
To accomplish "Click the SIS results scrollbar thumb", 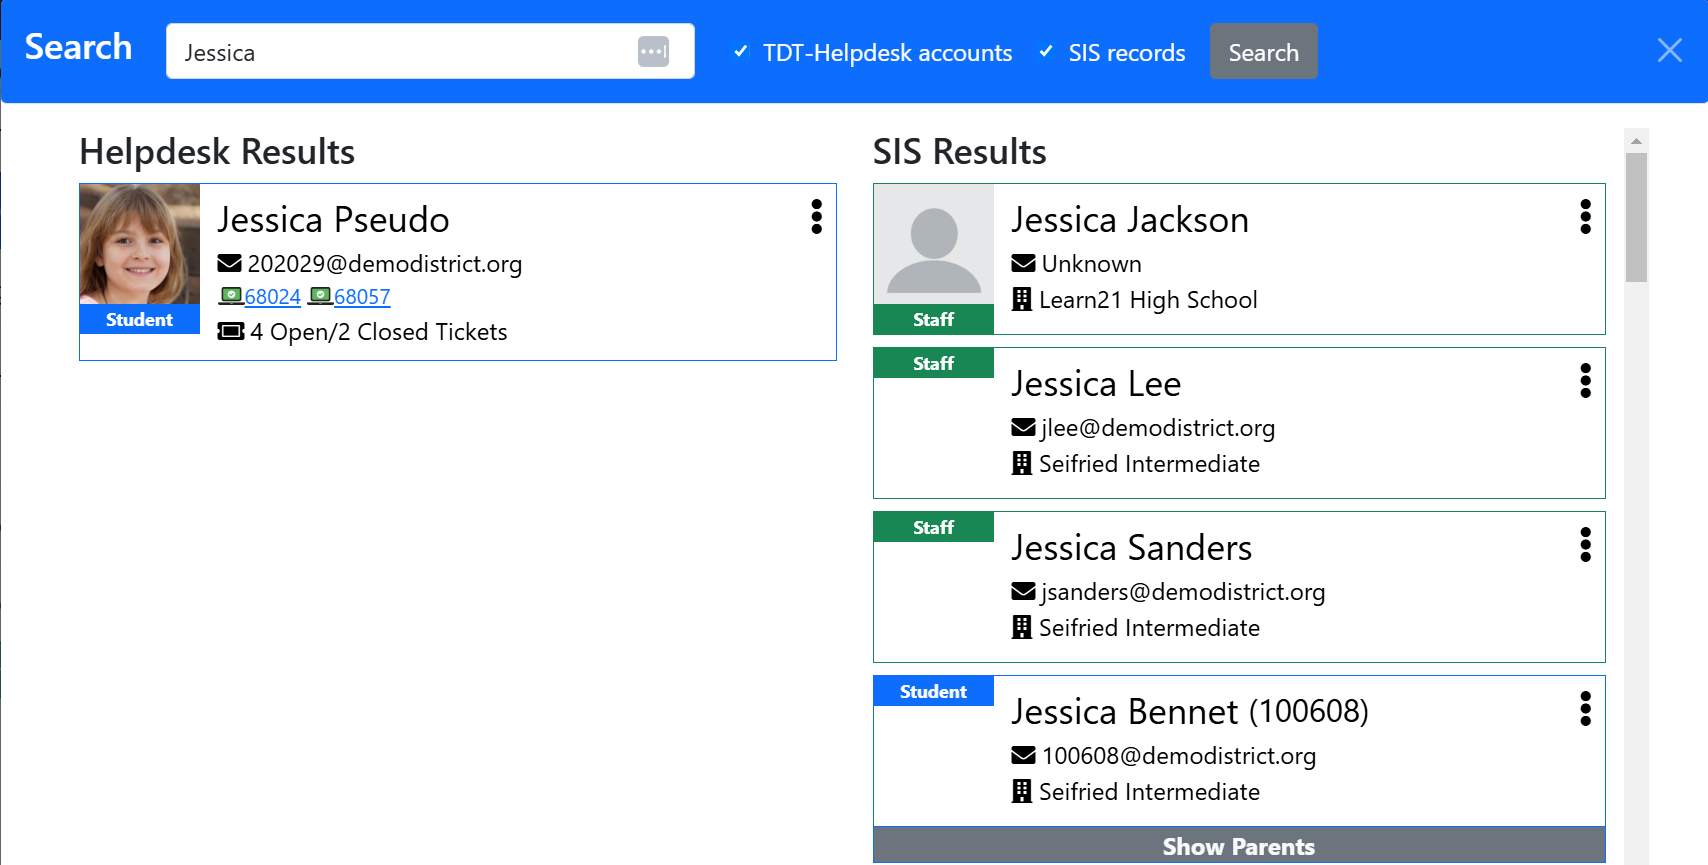I will (x=1636, y=217).
